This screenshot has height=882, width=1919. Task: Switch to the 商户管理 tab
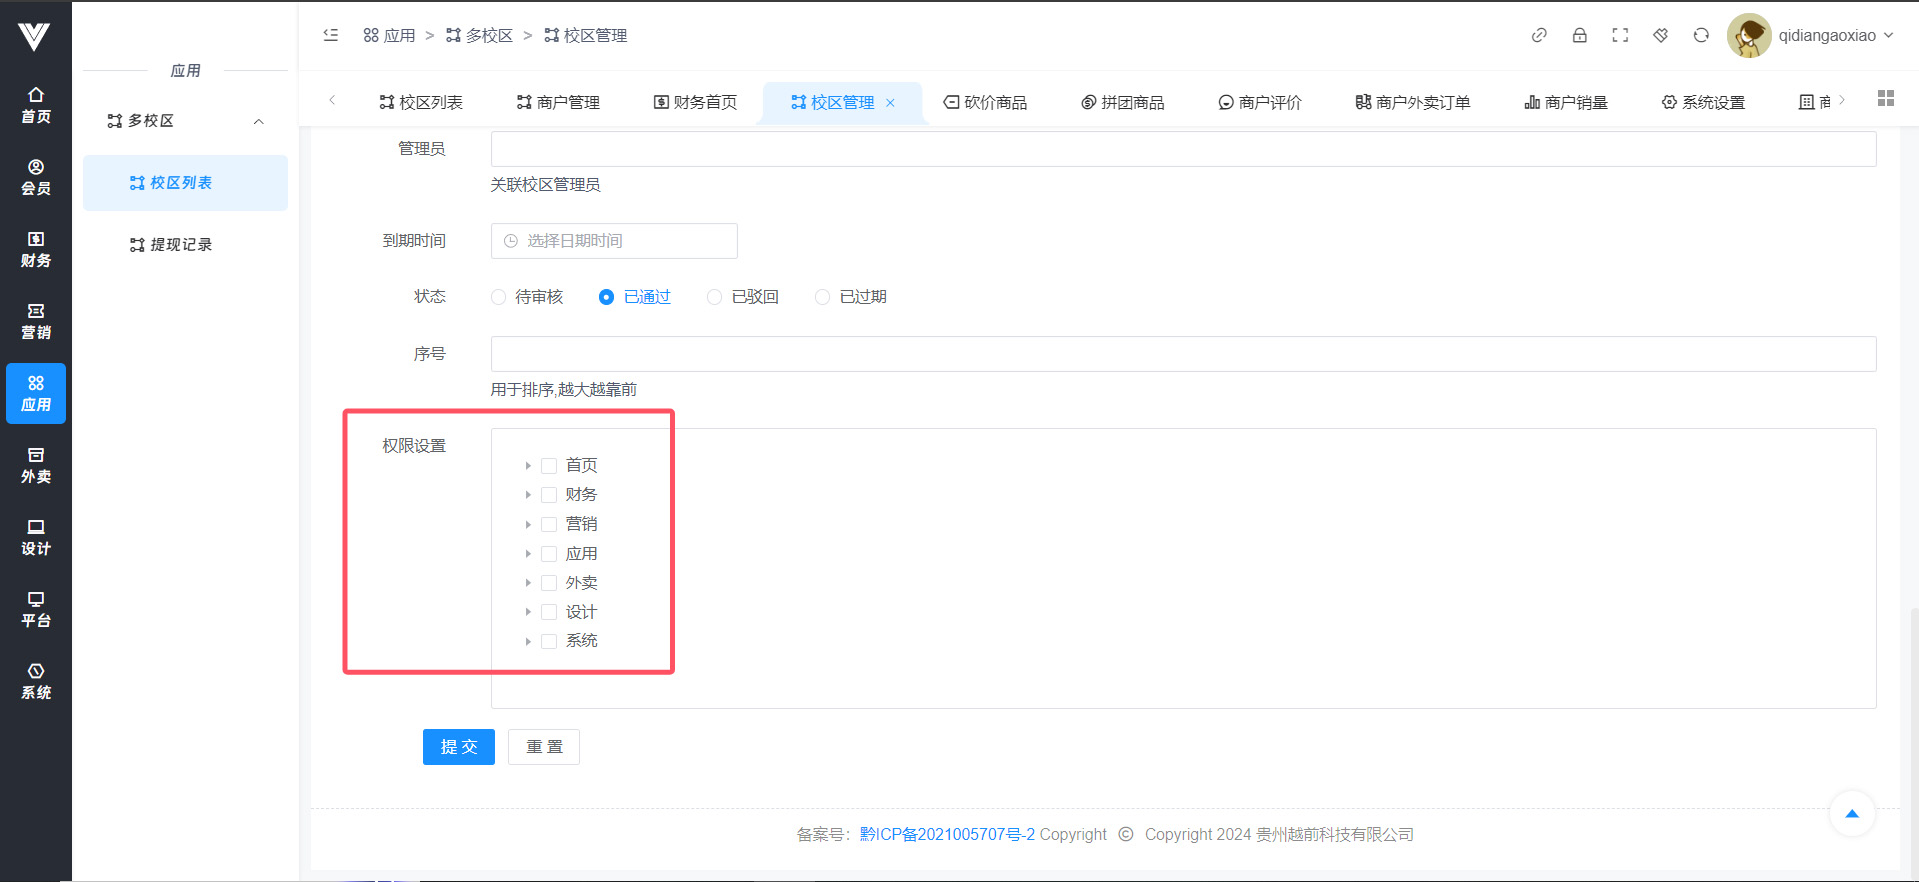point(558,102)
